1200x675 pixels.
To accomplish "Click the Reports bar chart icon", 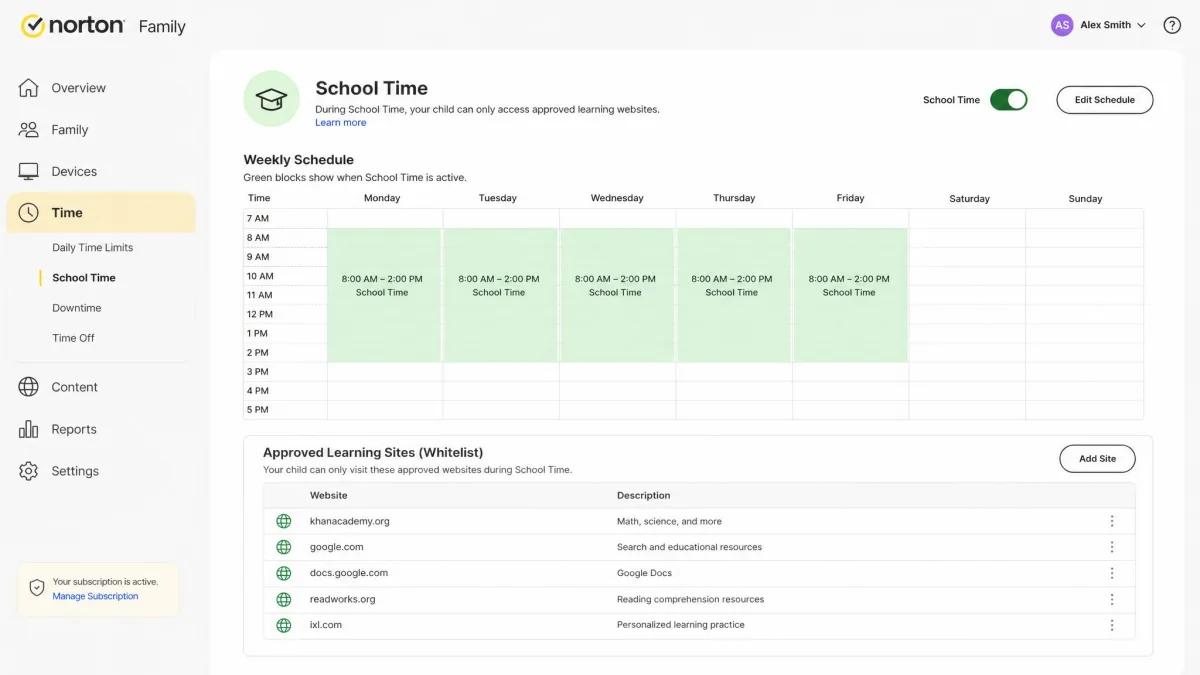I will pos(28,429).
